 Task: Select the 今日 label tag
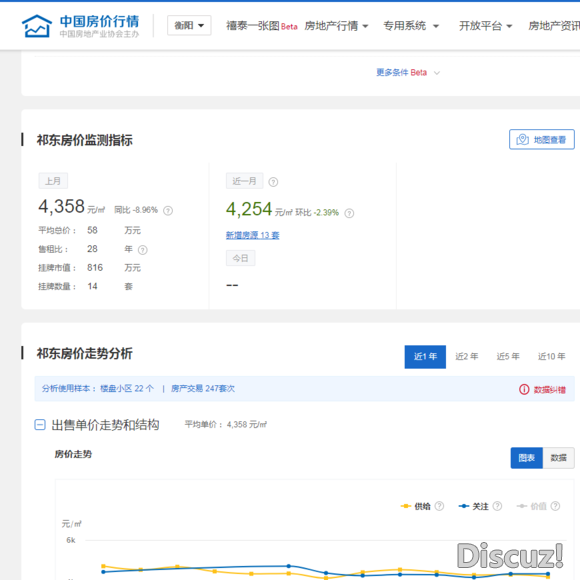[240, 258]
